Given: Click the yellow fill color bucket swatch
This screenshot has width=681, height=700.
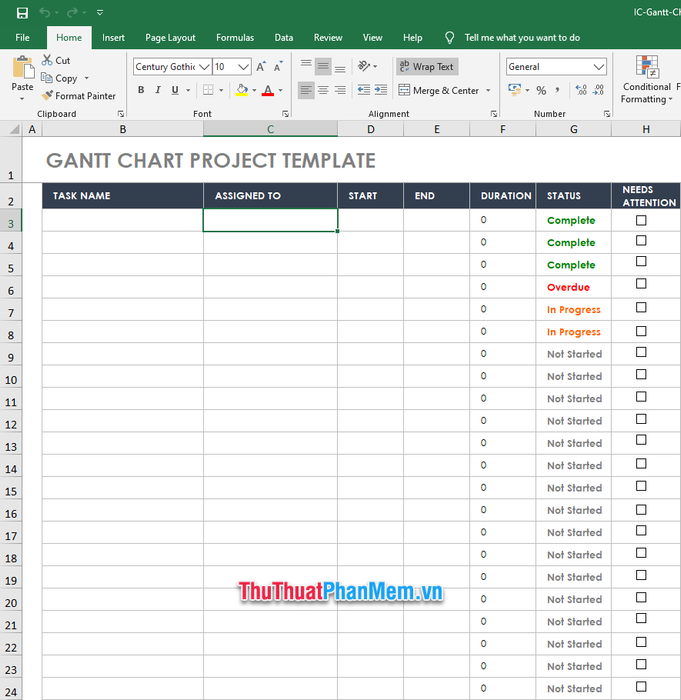Looking at the screenshot, I should 241,90.
